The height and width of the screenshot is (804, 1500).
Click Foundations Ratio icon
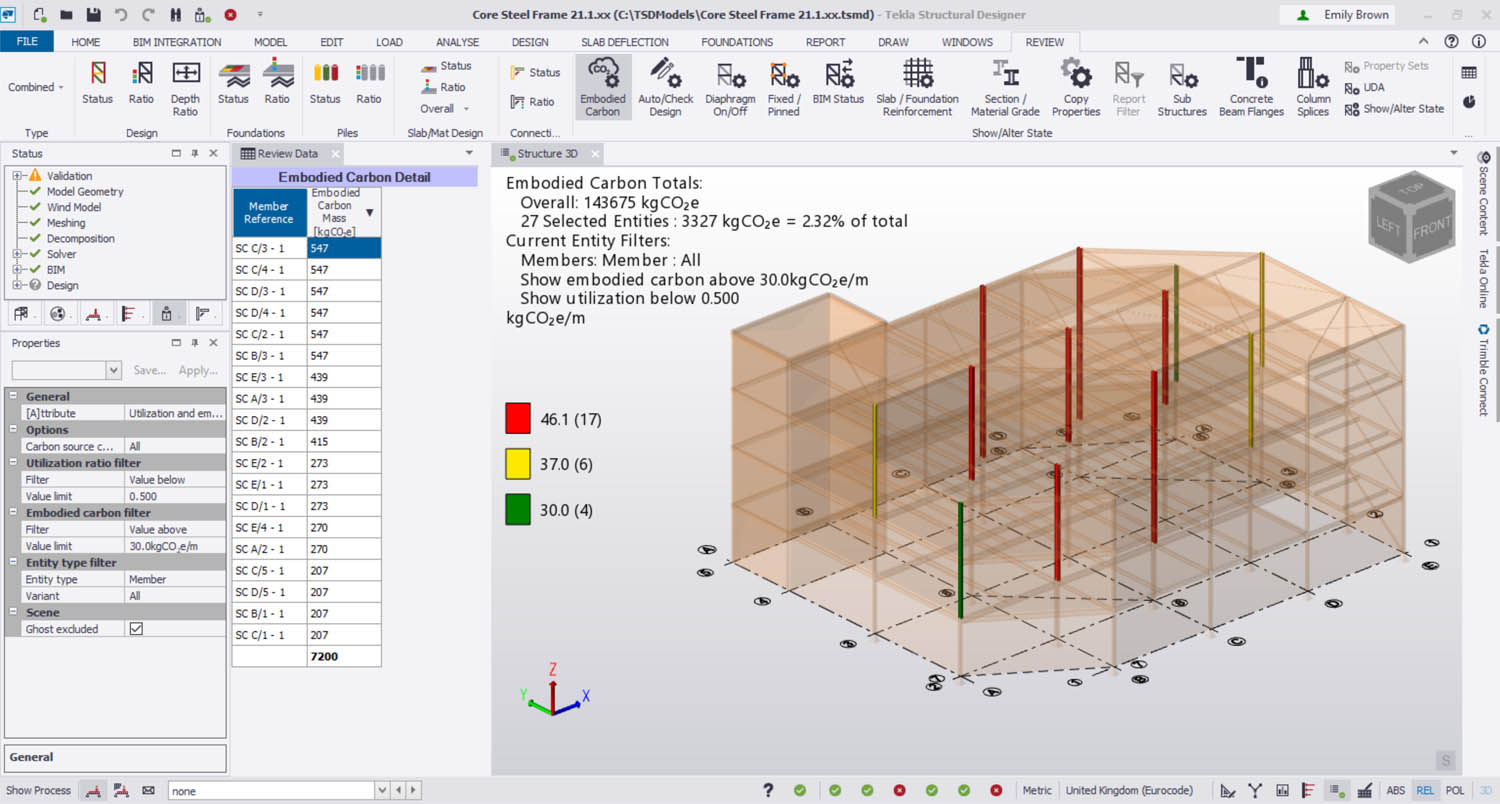277,82
